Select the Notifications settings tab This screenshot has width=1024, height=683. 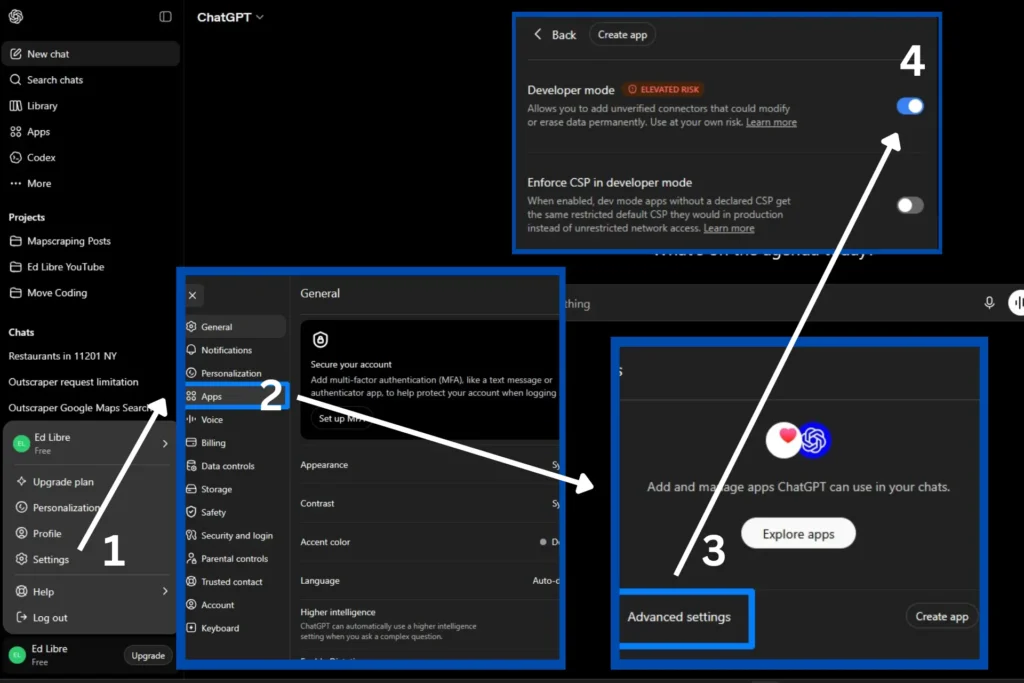(x=234, y=350)
